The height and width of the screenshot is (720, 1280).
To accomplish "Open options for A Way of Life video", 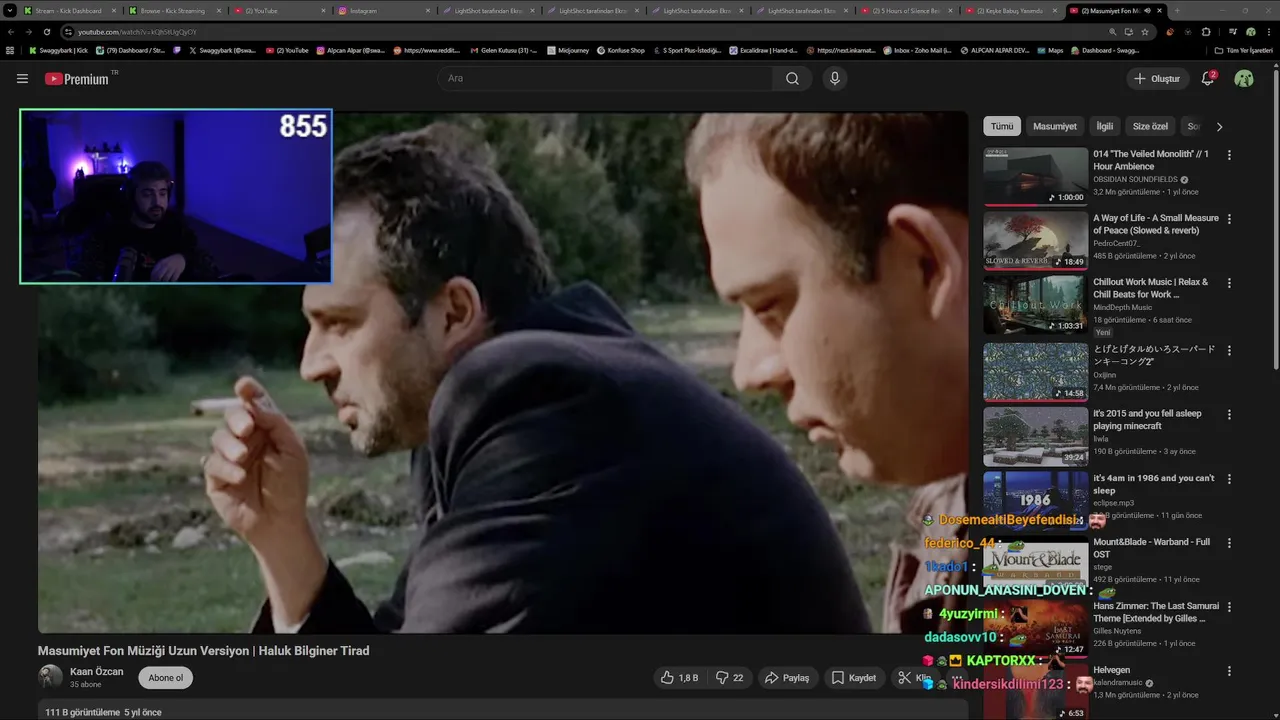I will tap(1229, 219).
